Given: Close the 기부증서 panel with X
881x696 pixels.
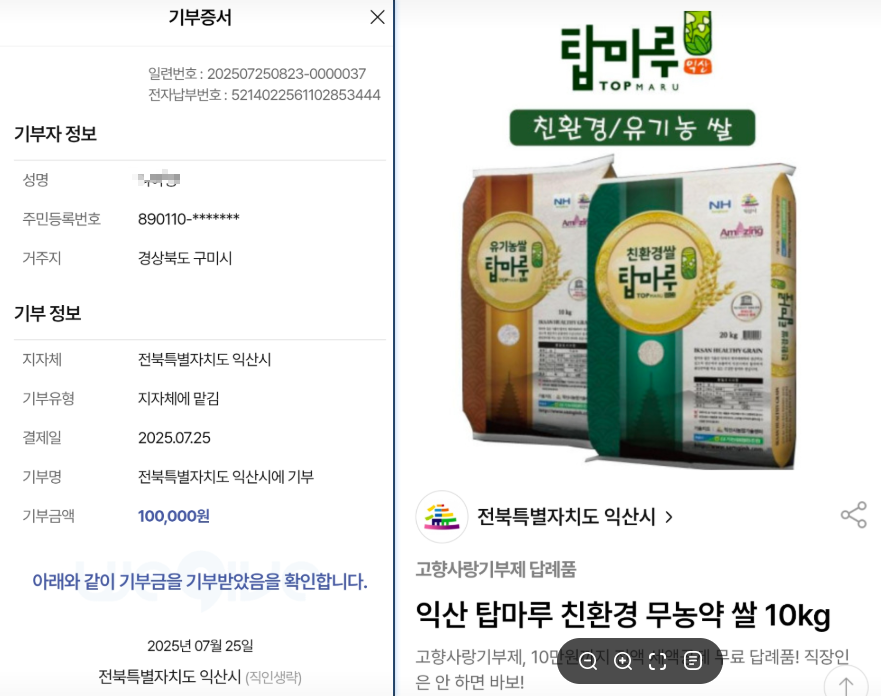Looking at the screenshot, I should [x=378, y=17].
